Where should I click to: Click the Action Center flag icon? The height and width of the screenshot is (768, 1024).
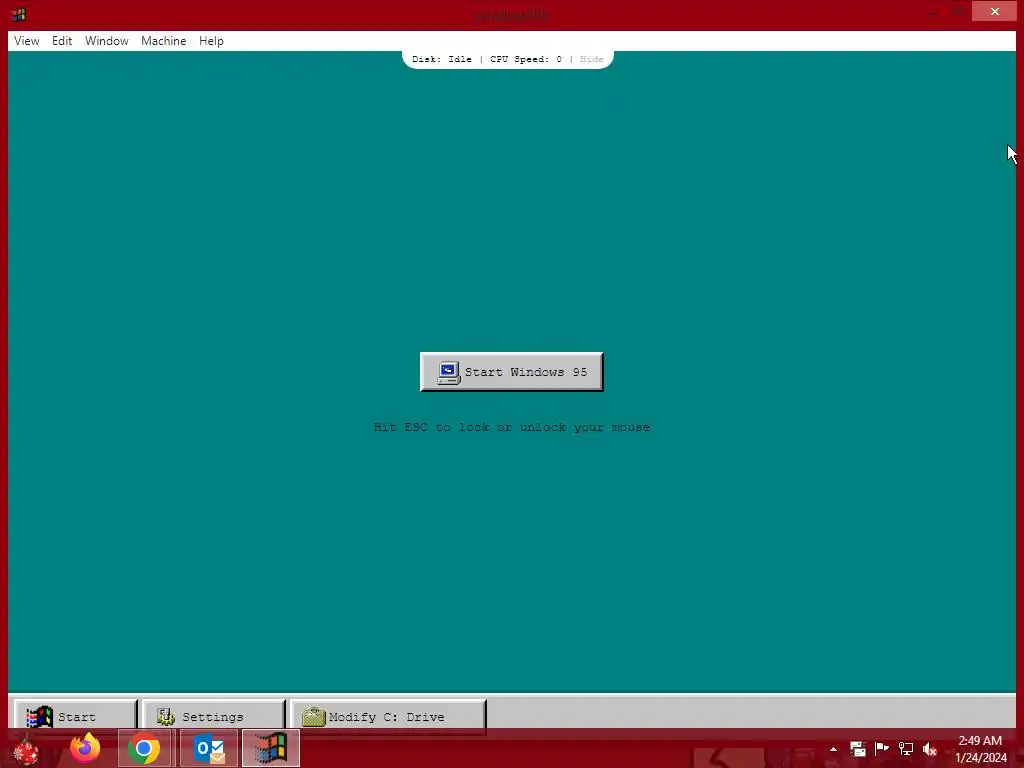(882, 749)
